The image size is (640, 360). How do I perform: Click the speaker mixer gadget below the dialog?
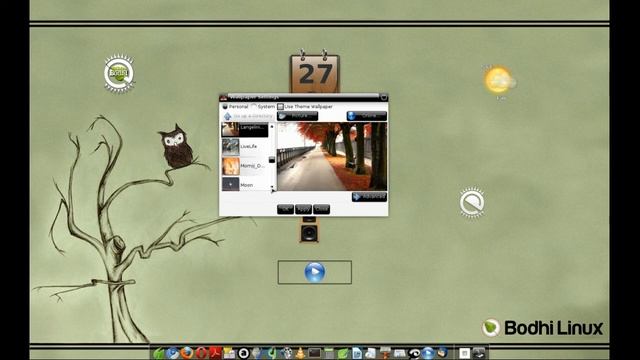point(309,231)
